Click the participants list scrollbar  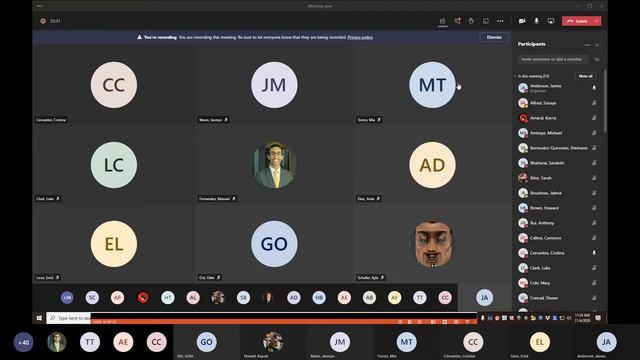click(x=604, y=101)
